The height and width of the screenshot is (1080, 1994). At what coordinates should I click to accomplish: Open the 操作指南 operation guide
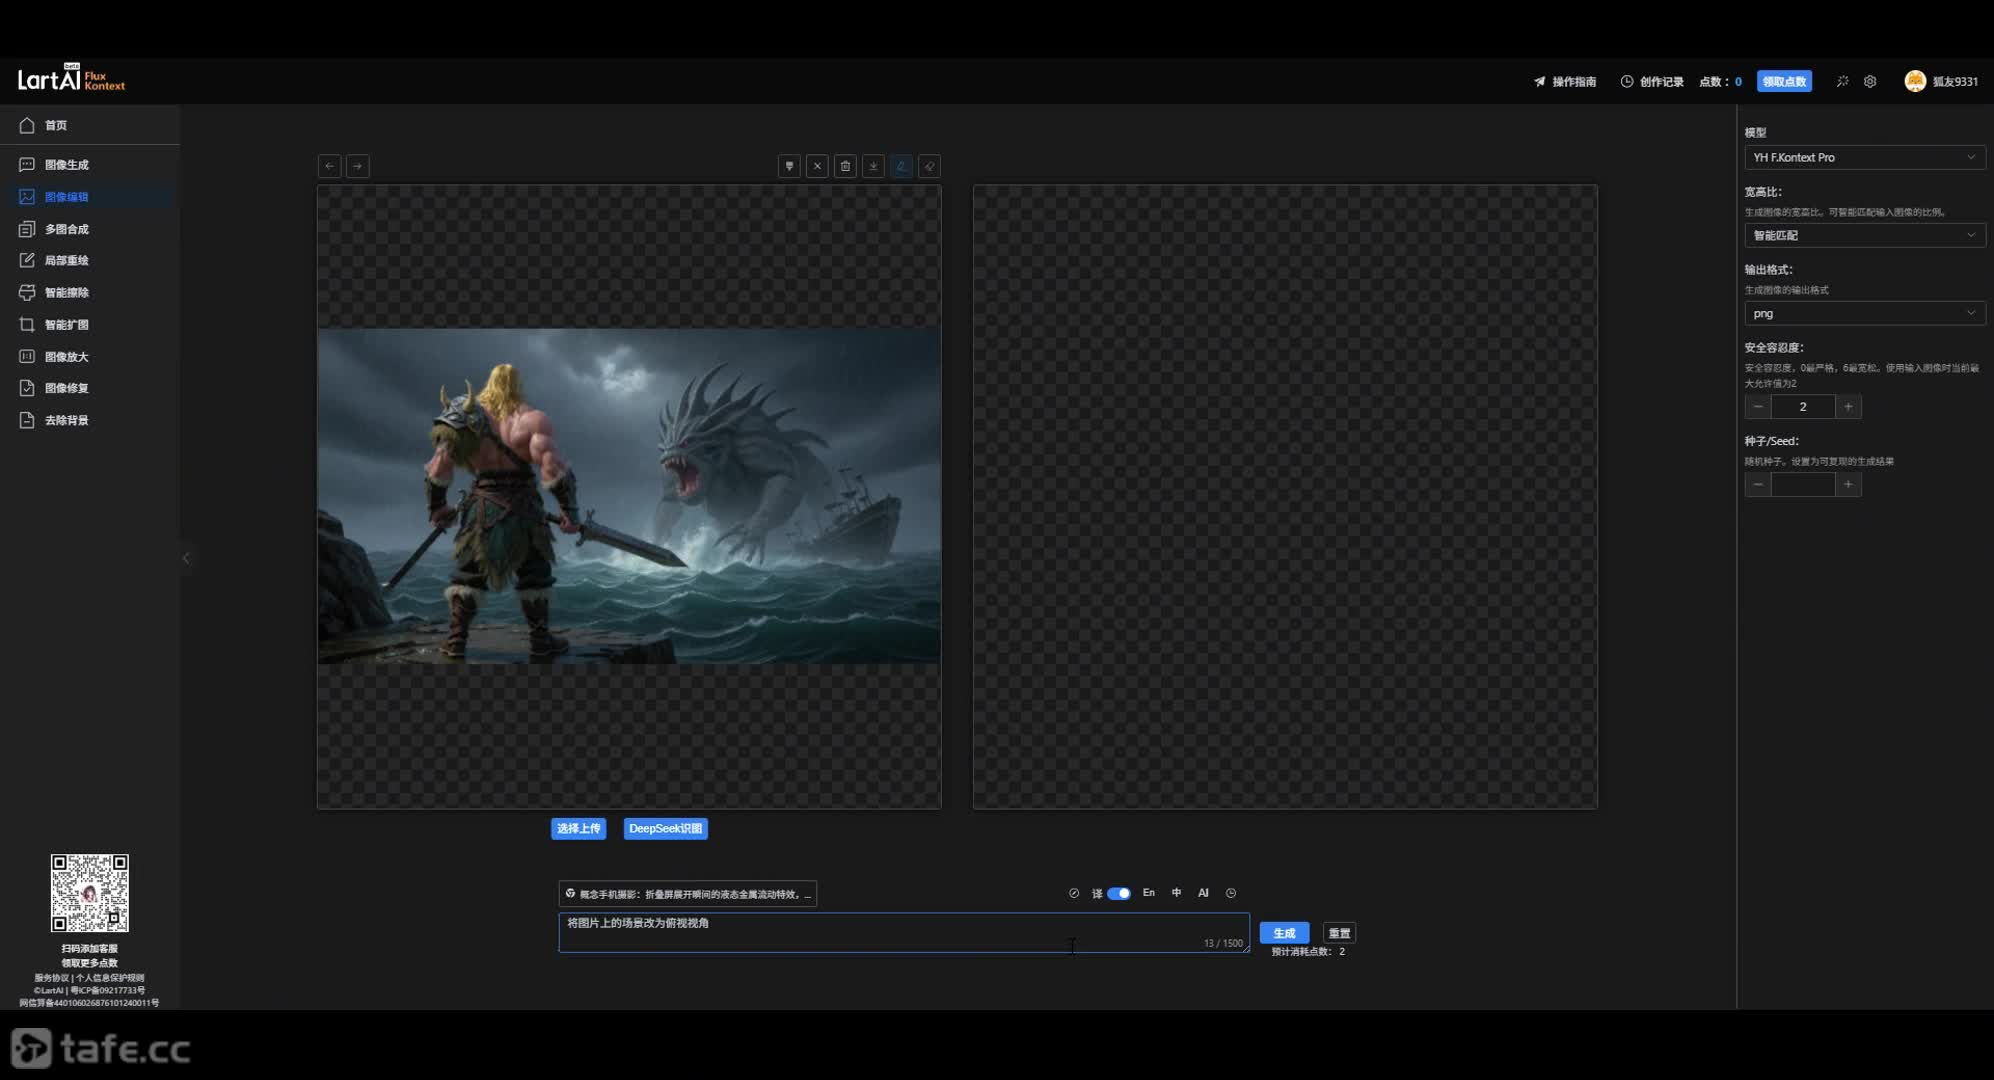click(x=1565, y=82)
